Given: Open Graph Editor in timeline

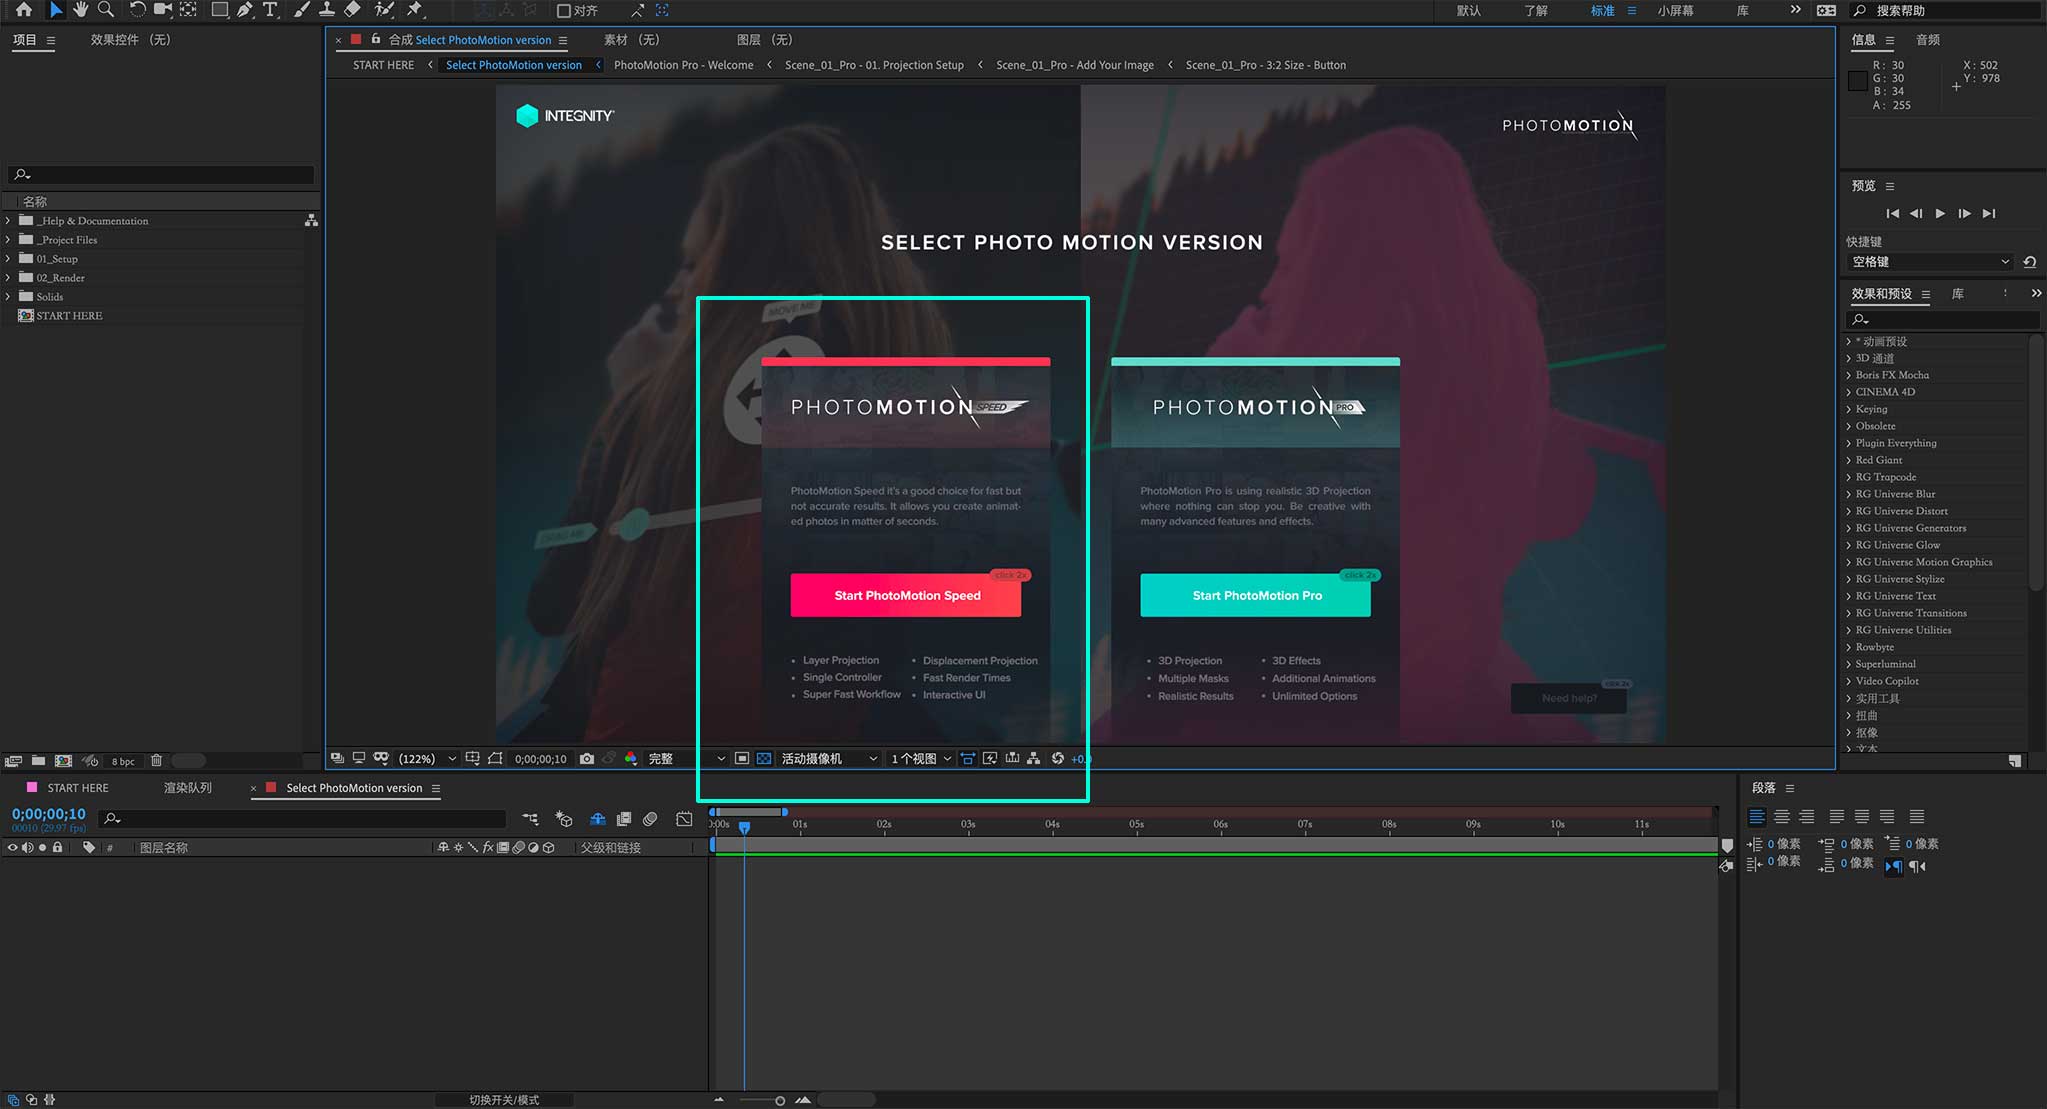Looking at the screenshot, I should point(684,819).
